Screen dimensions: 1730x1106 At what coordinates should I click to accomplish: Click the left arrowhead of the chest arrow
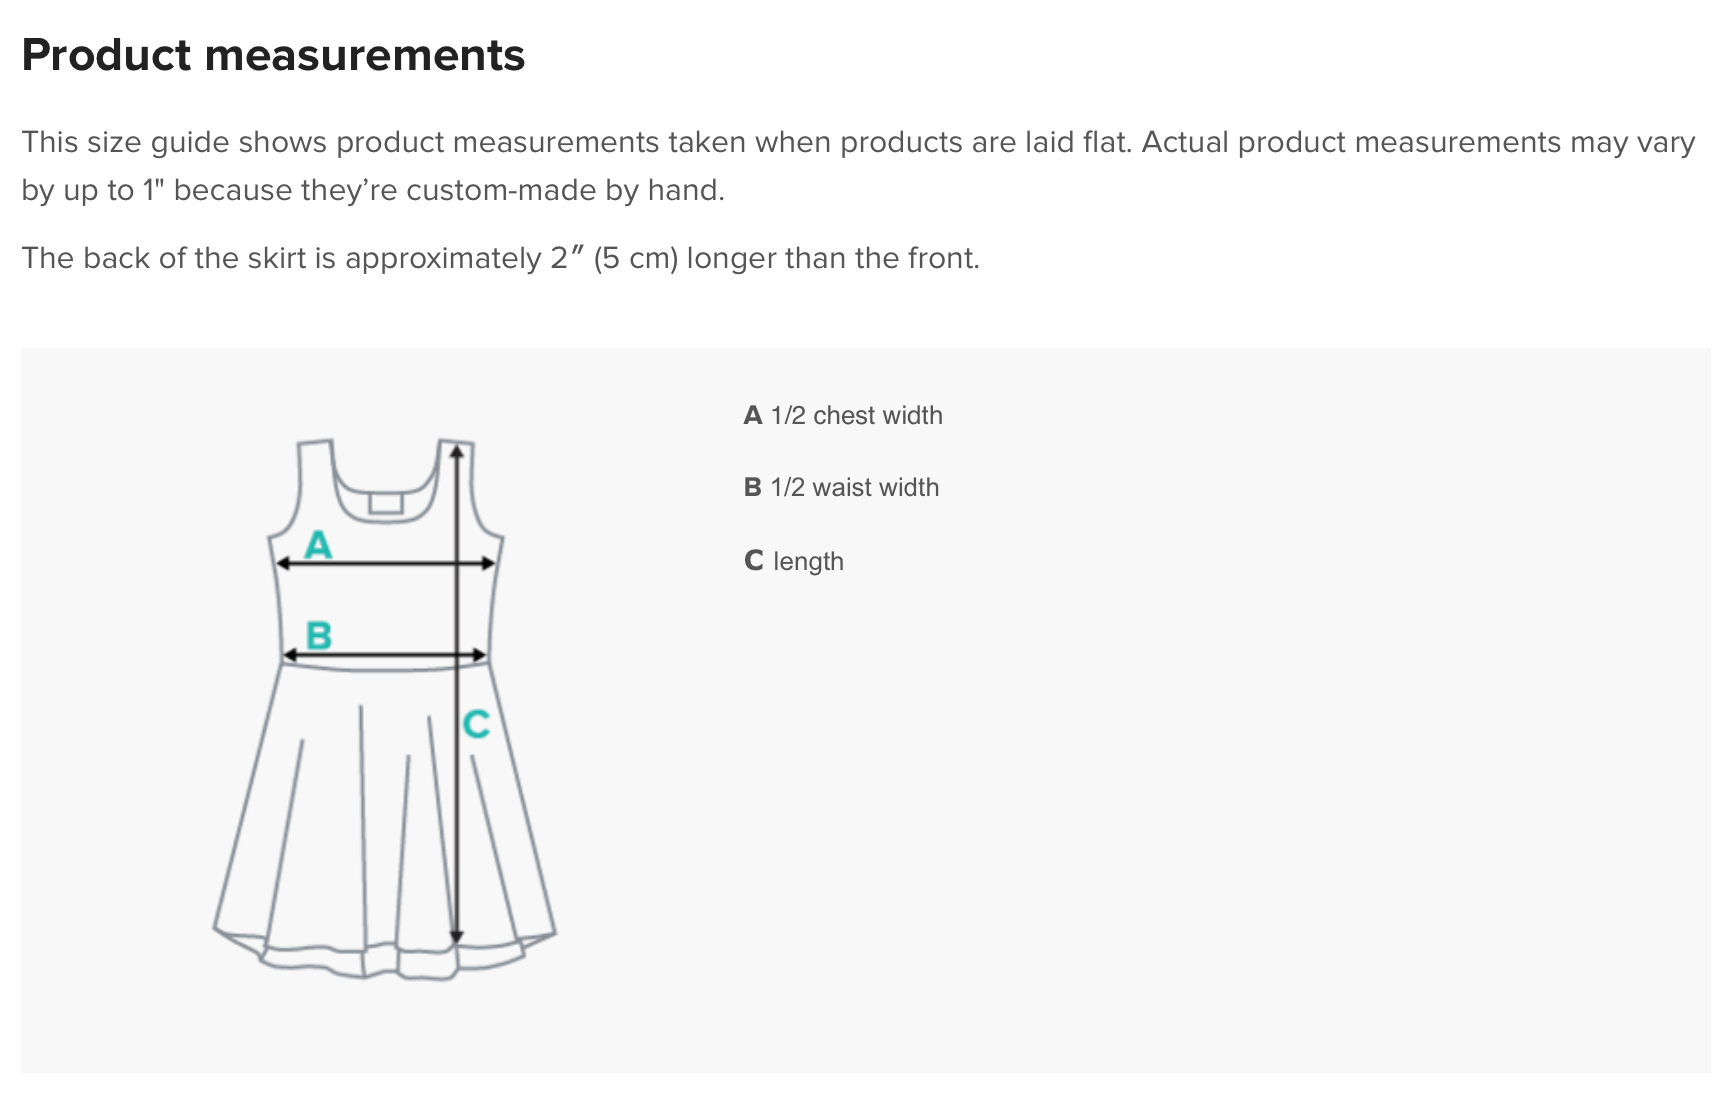[282, 564]
